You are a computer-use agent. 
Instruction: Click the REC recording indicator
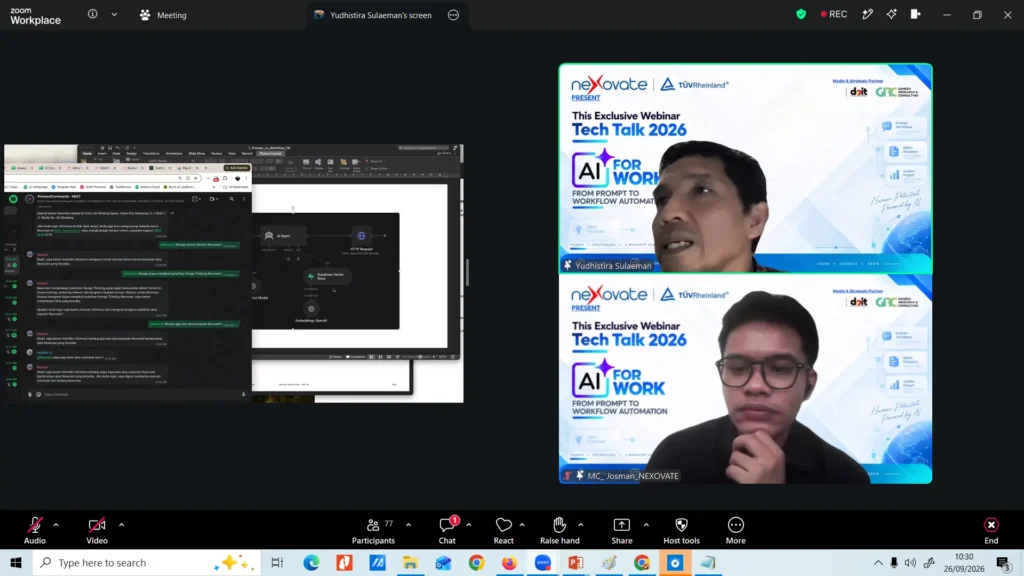click(834, 14)
